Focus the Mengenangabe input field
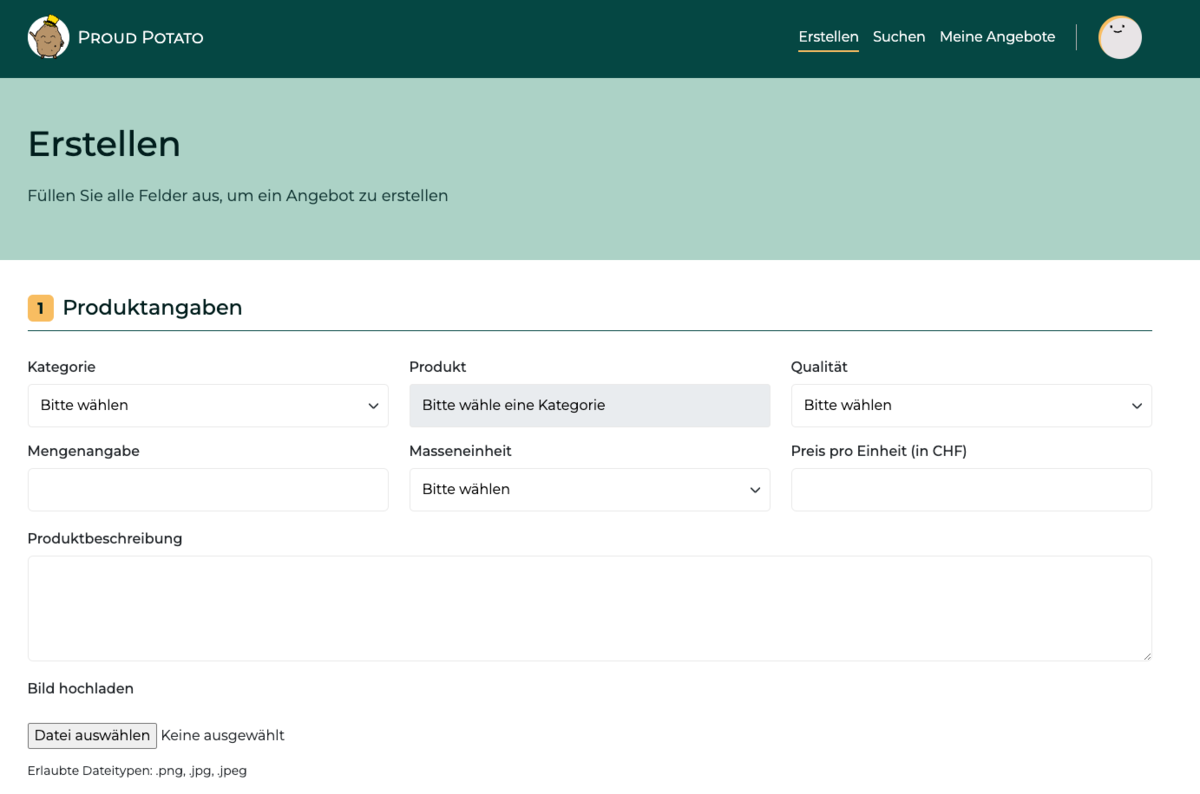The height and width of the screenshot is (794, 1200). [x=208, y=490]
